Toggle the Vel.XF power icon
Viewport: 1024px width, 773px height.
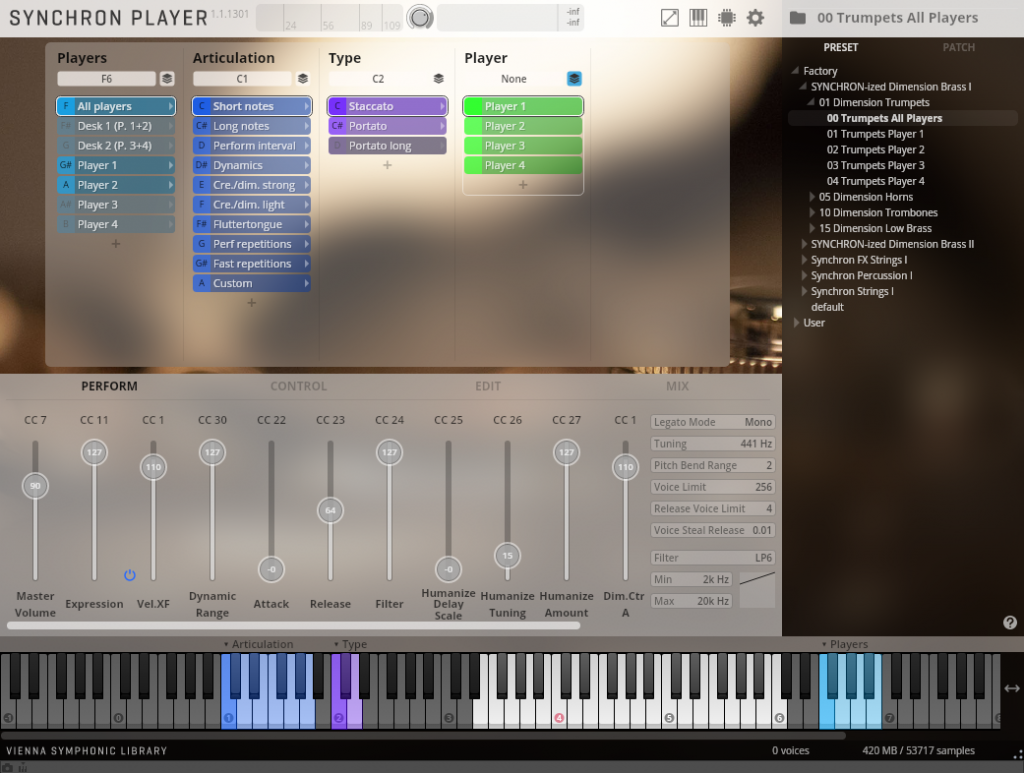pyautogui.click(x=129, y=575)
